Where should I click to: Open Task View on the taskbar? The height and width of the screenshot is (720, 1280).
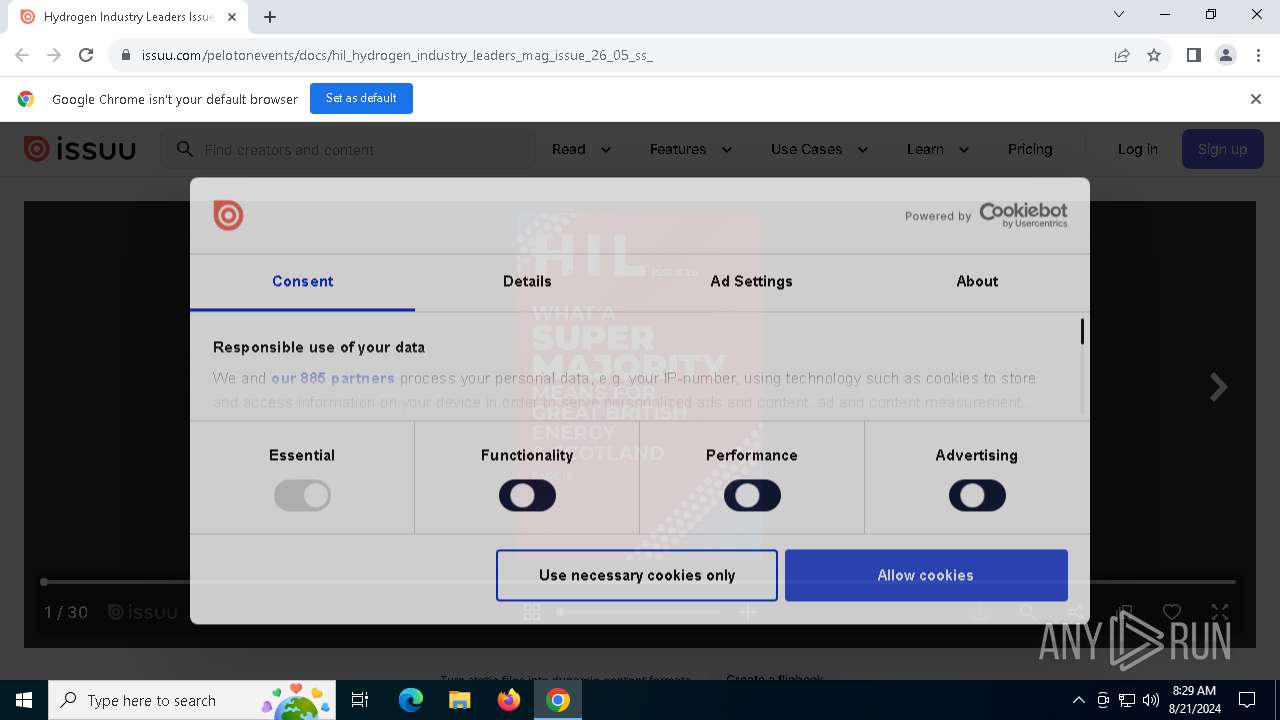point(360,700)
